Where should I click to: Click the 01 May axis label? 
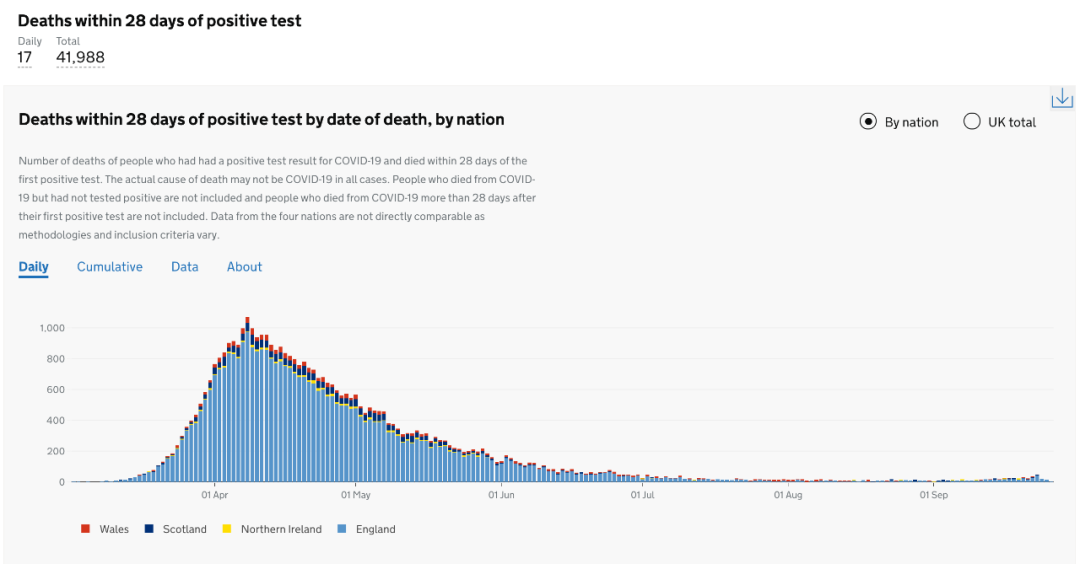pos(355,494)
